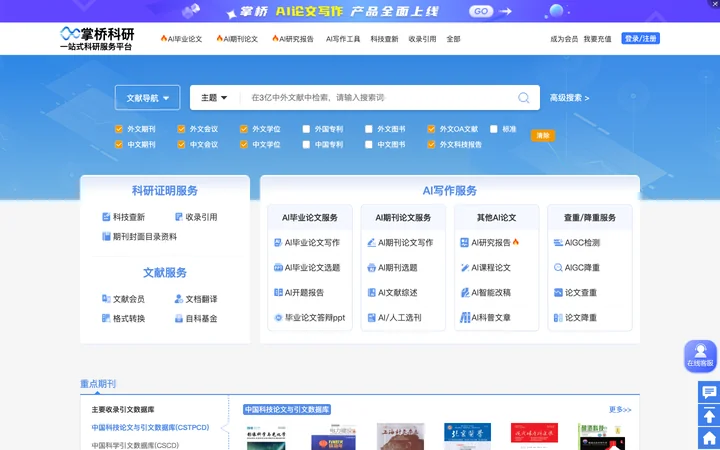The image size is (720, 450).
Task: Open 论文降重 service
Action: 575,317
